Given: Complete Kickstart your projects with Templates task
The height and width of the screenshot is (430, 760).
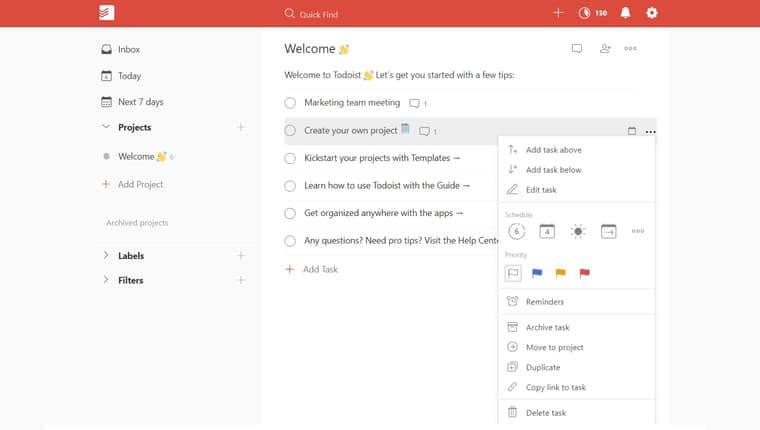Looking at the screenshot, I should pyautogui.click(x=290, y=158).
